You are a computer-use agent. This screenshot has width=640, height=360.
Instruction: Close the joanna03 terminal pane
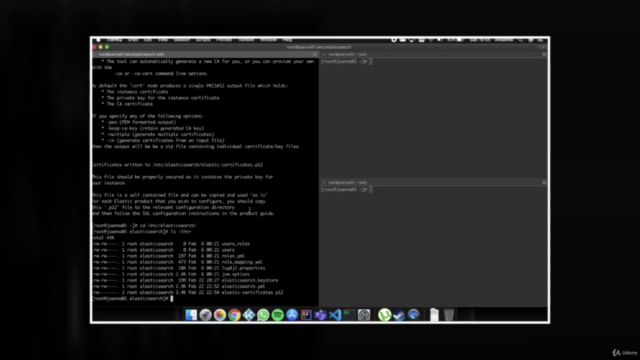324,182
